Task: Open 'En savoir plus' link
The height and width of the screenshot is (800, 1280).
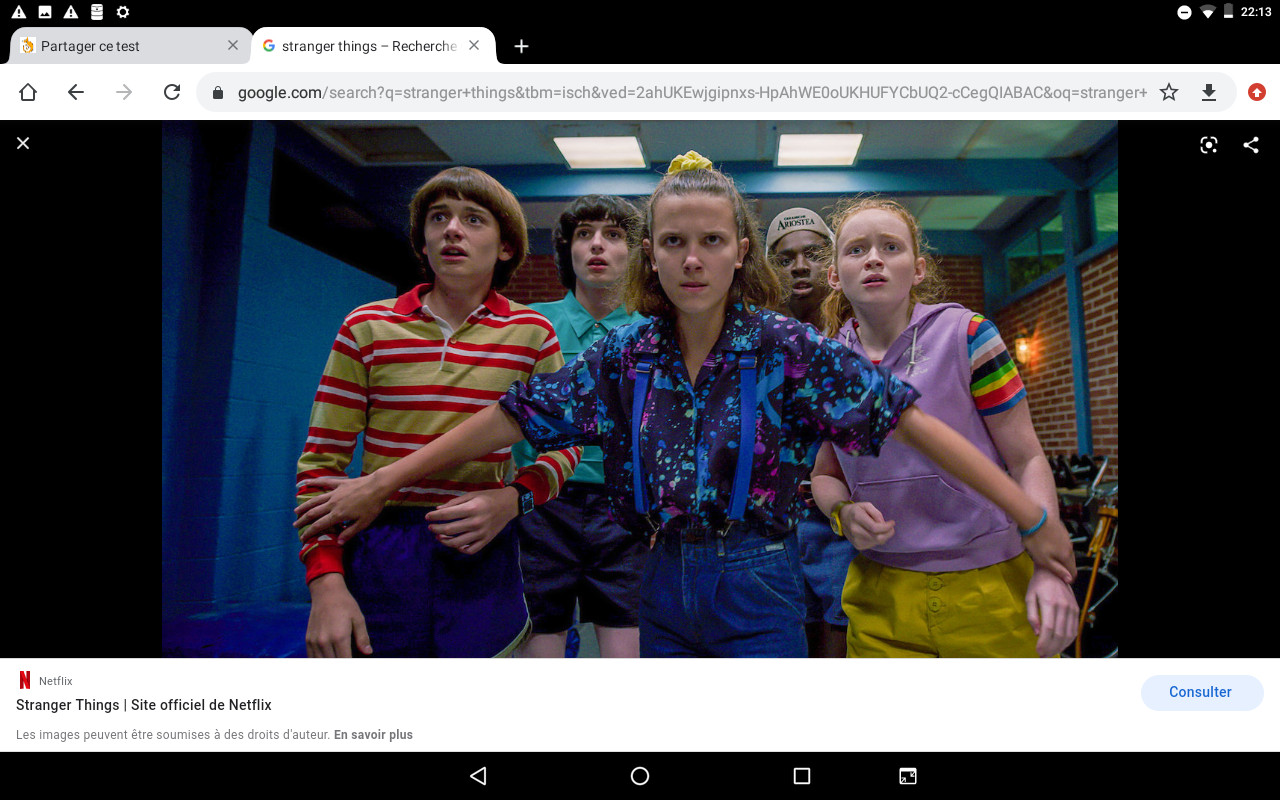Action: pyautogui.click(x=373, y=735)
